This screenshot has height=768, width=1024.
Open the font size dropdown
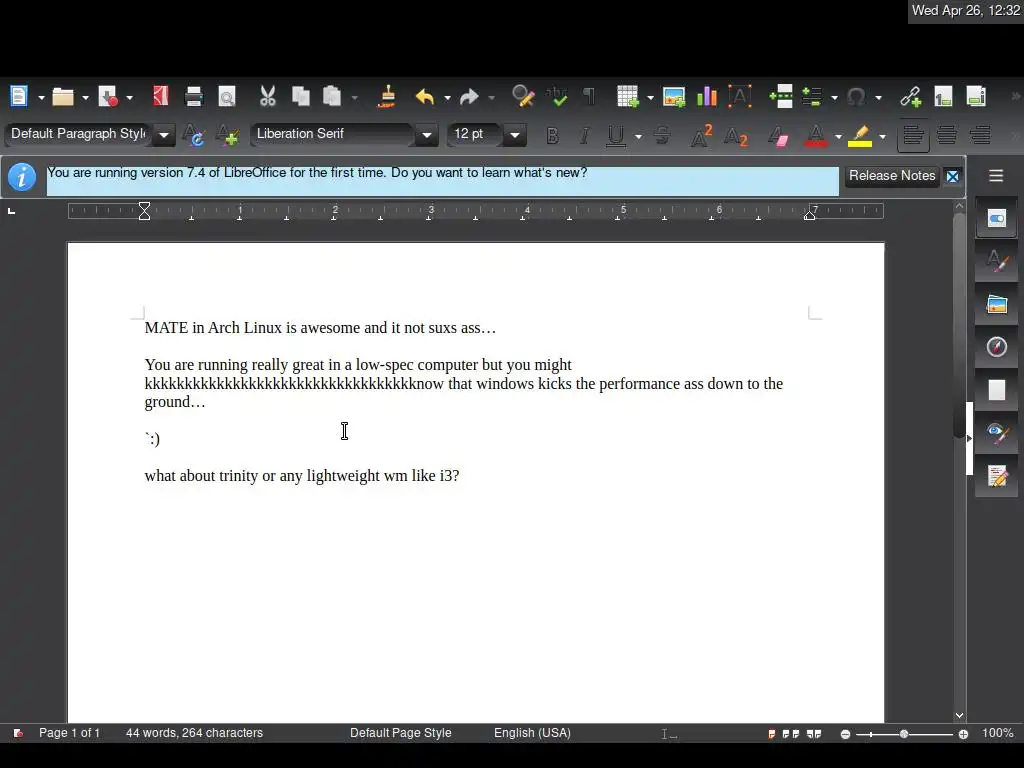(515, 135)
